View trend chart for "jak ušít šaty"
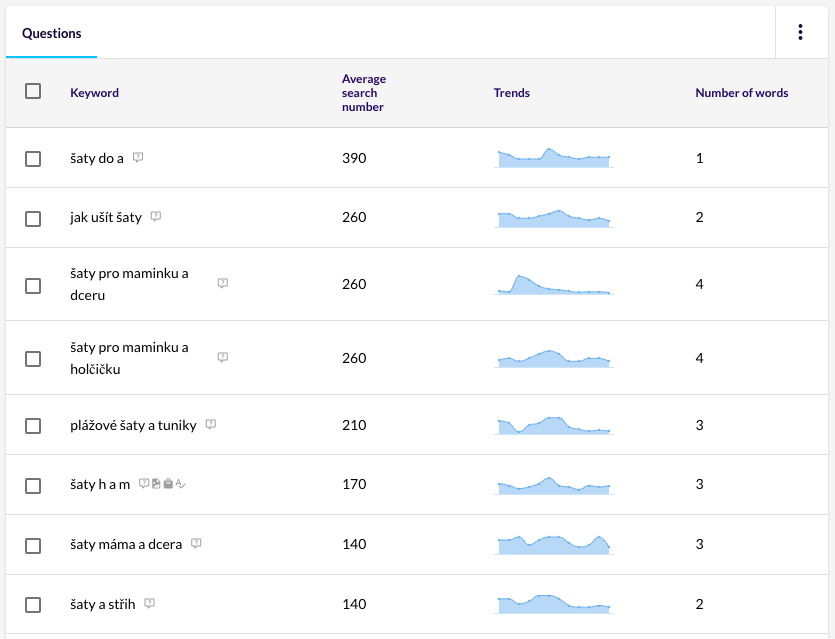Image resolution: width=835 pixels, height=639 pixels. tap(554, 218)
